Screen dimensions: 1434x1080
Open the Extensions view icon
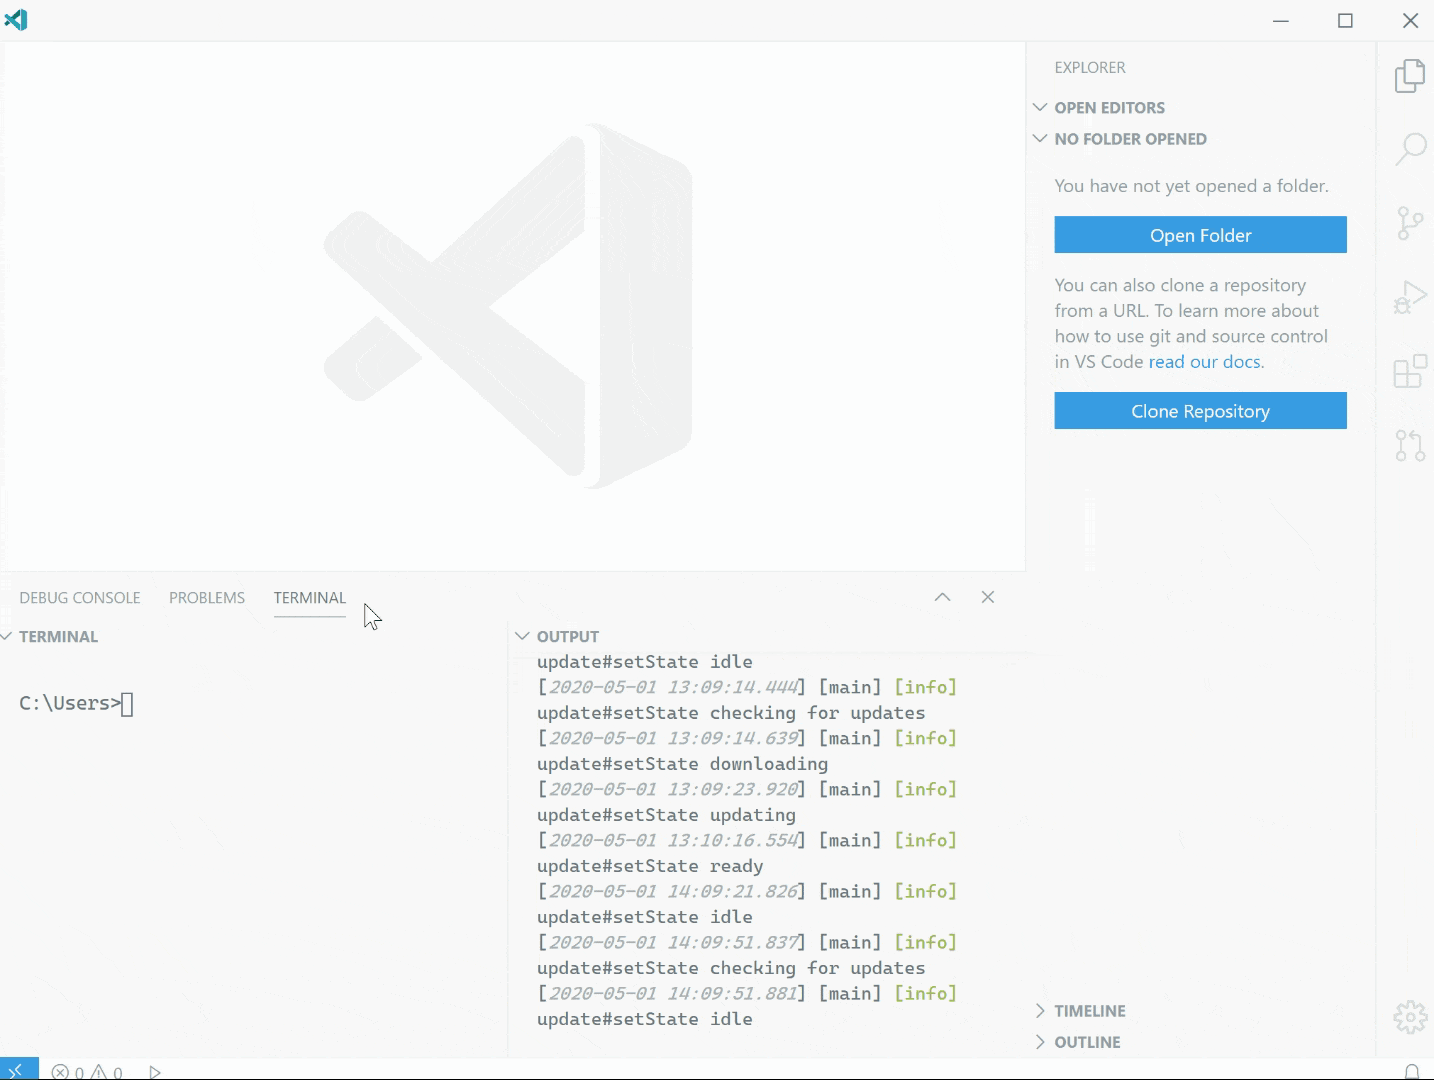click(1410, 371)
